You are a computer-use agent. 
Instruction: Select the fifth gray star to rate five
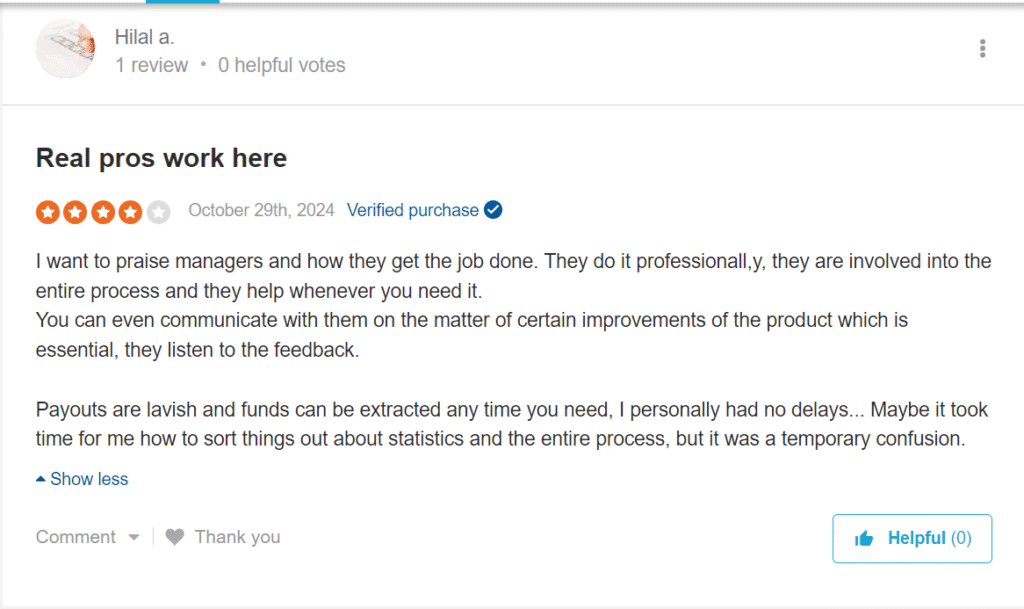(x=158, y=211)
